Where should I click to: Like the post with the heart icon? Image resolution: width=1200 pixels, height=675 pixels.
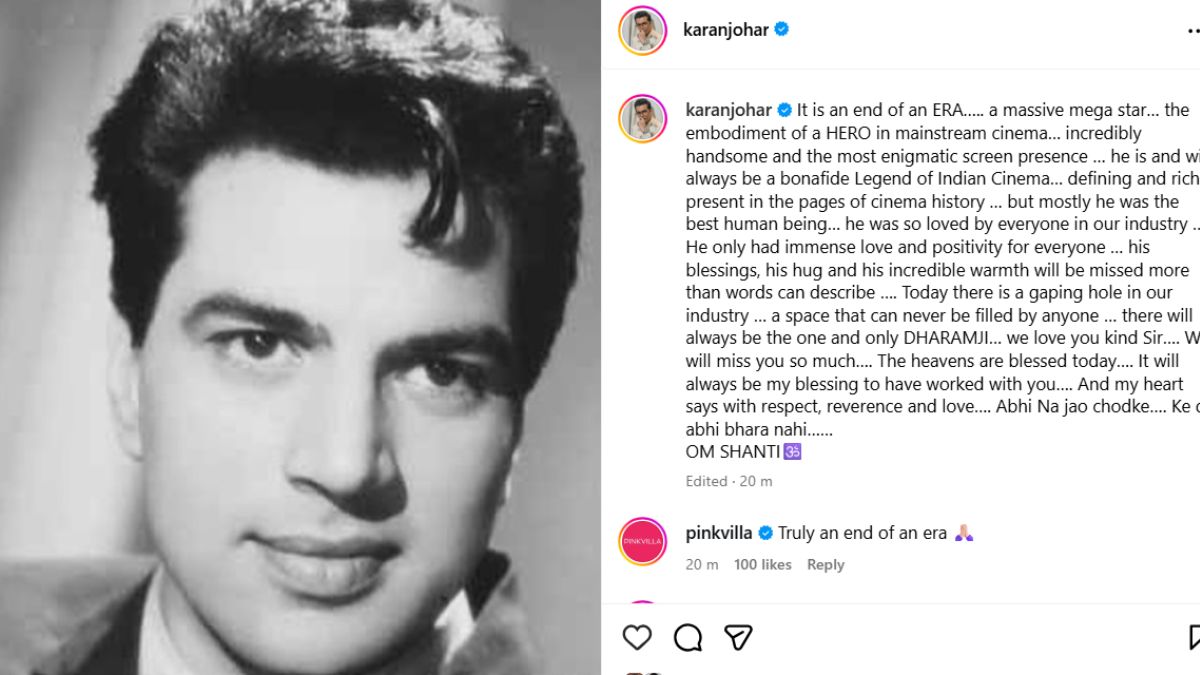pyautogui.click(x=637, y=638)
